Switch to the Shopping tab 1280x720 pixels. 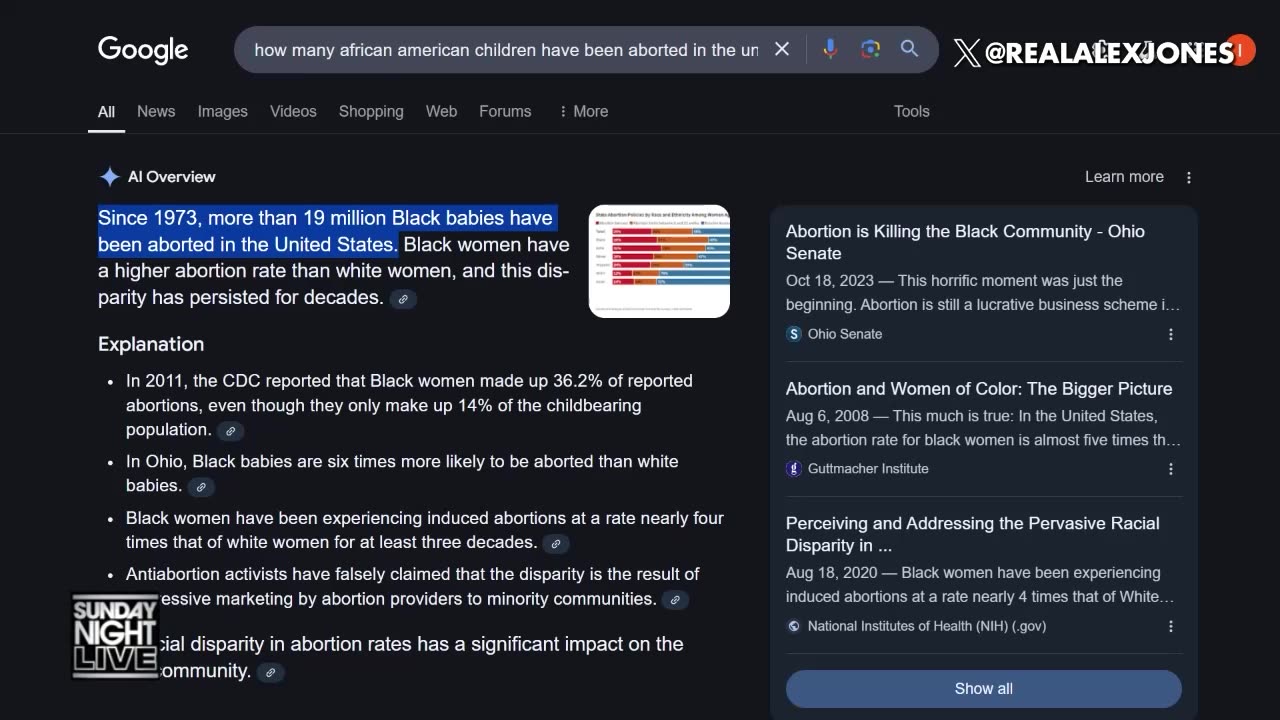[371, 111]
